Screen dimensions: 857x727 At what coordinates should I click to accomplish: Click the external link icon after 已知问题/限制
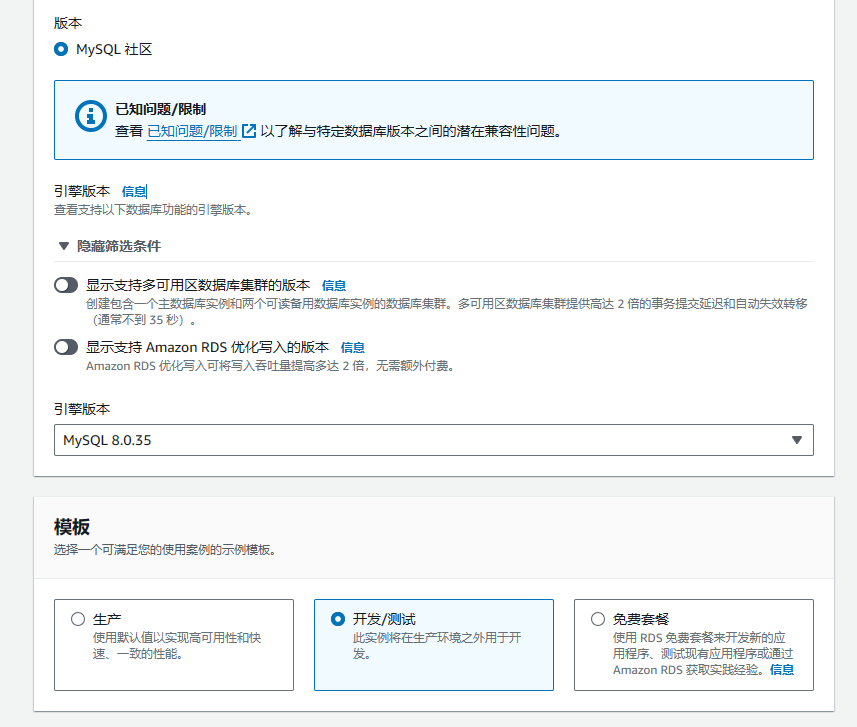pos(249,131)
